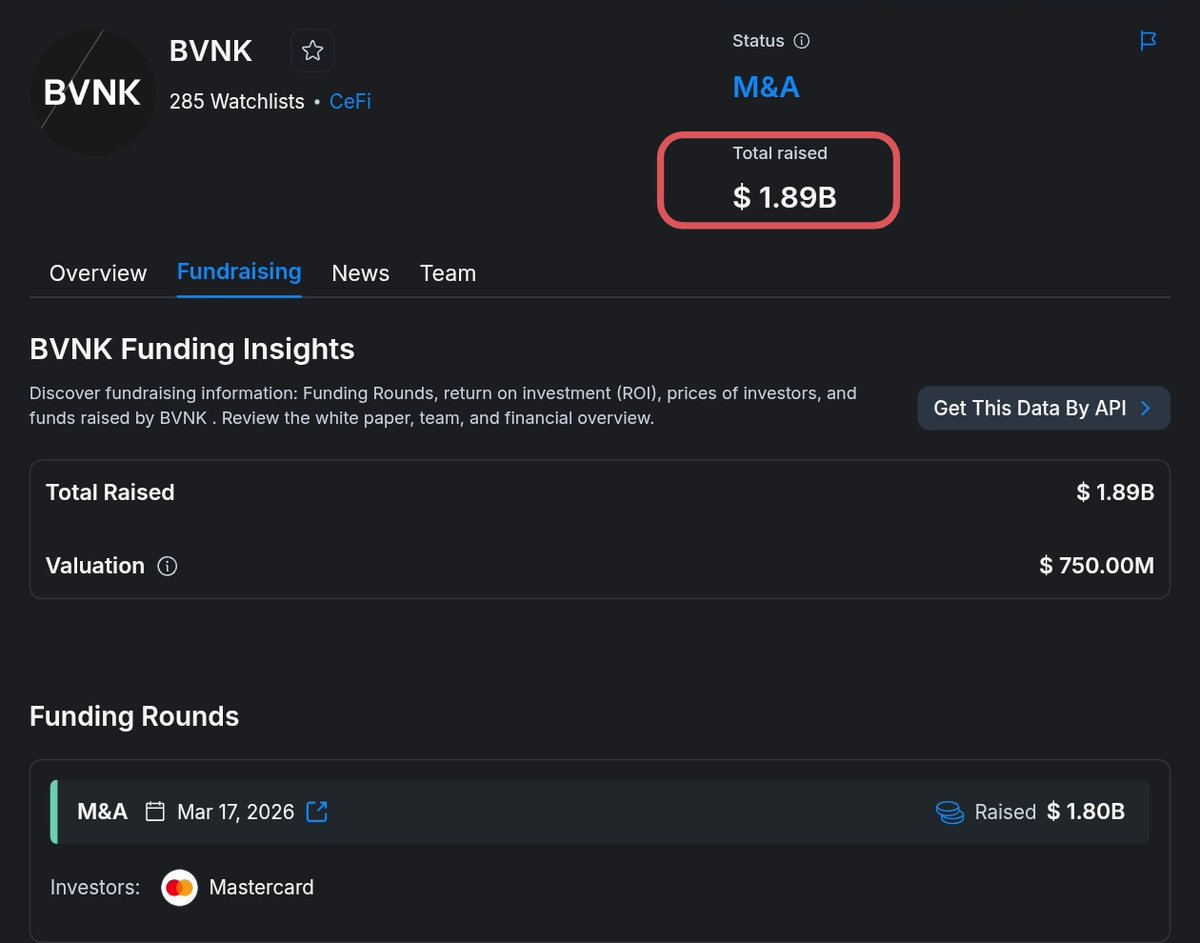Click the Mar 17, 2026 date
Viewport: 1200px width, 943px height.
click(x=236, y=812)
